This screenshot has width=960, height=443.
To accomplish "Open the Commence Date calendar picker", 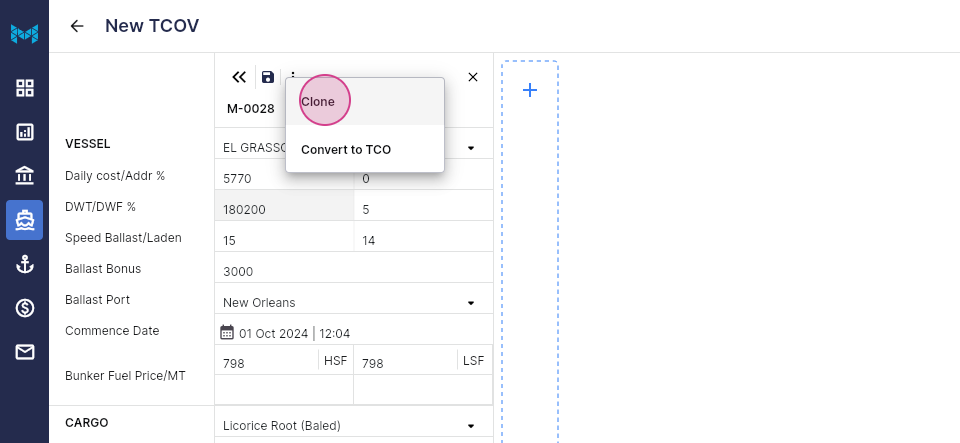I will click(x=227, y=333).
